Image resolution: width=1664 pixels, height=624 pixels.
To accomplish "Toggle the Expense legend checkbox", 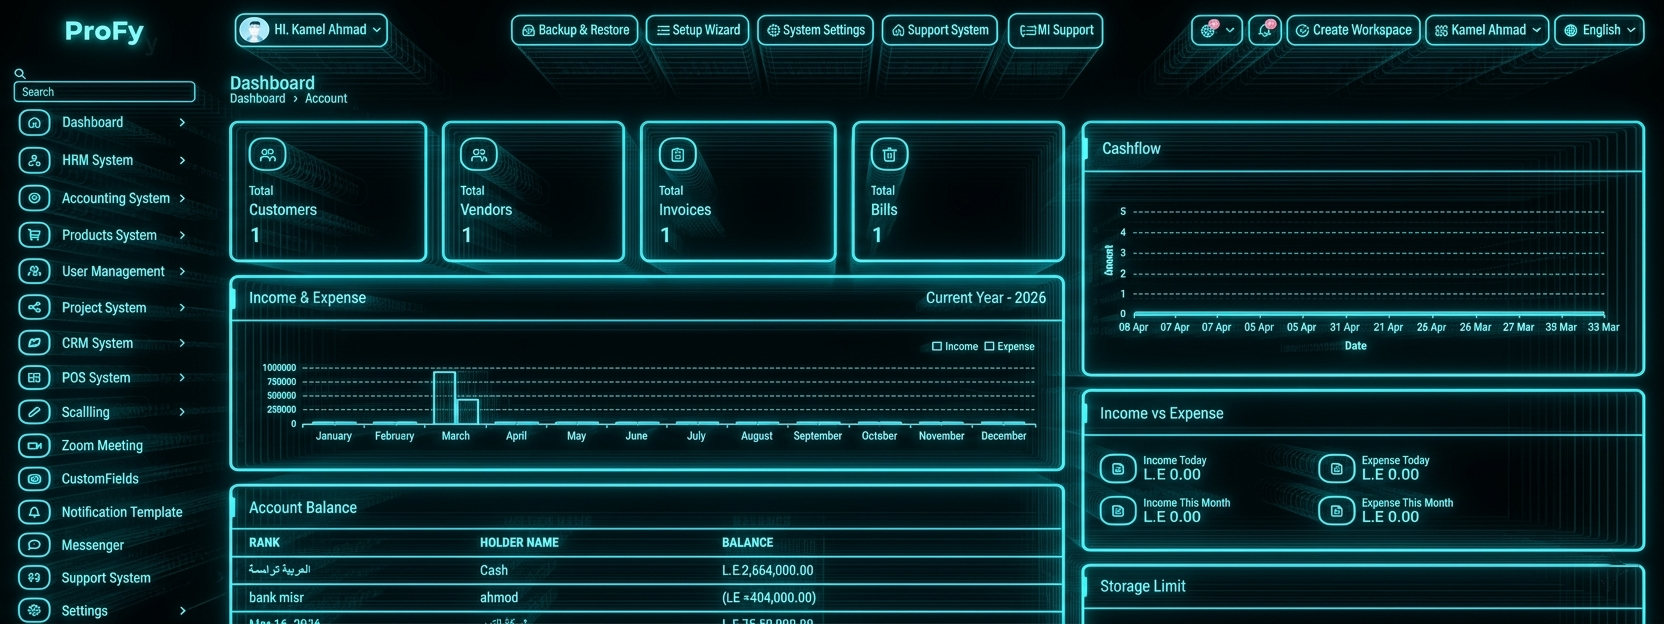I will [x=989, y=346].
